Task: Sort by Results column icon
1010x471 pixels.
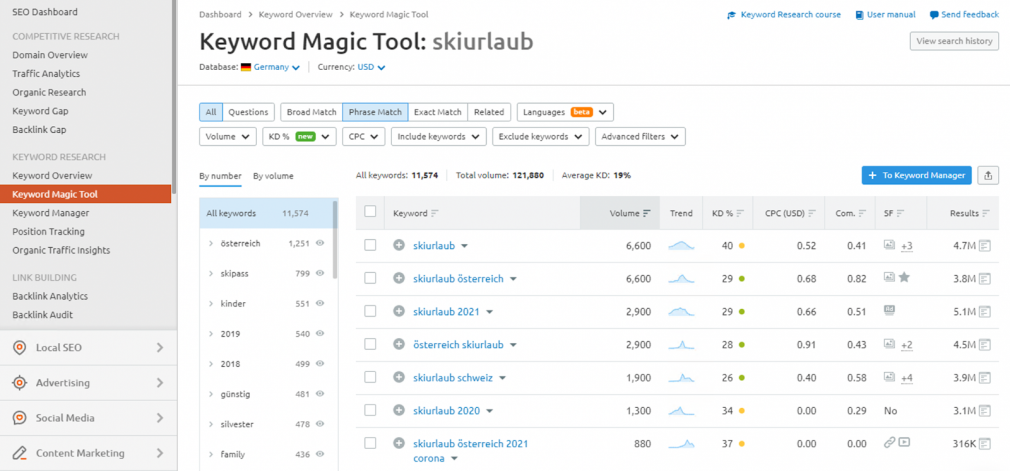Action: point(986,213)
